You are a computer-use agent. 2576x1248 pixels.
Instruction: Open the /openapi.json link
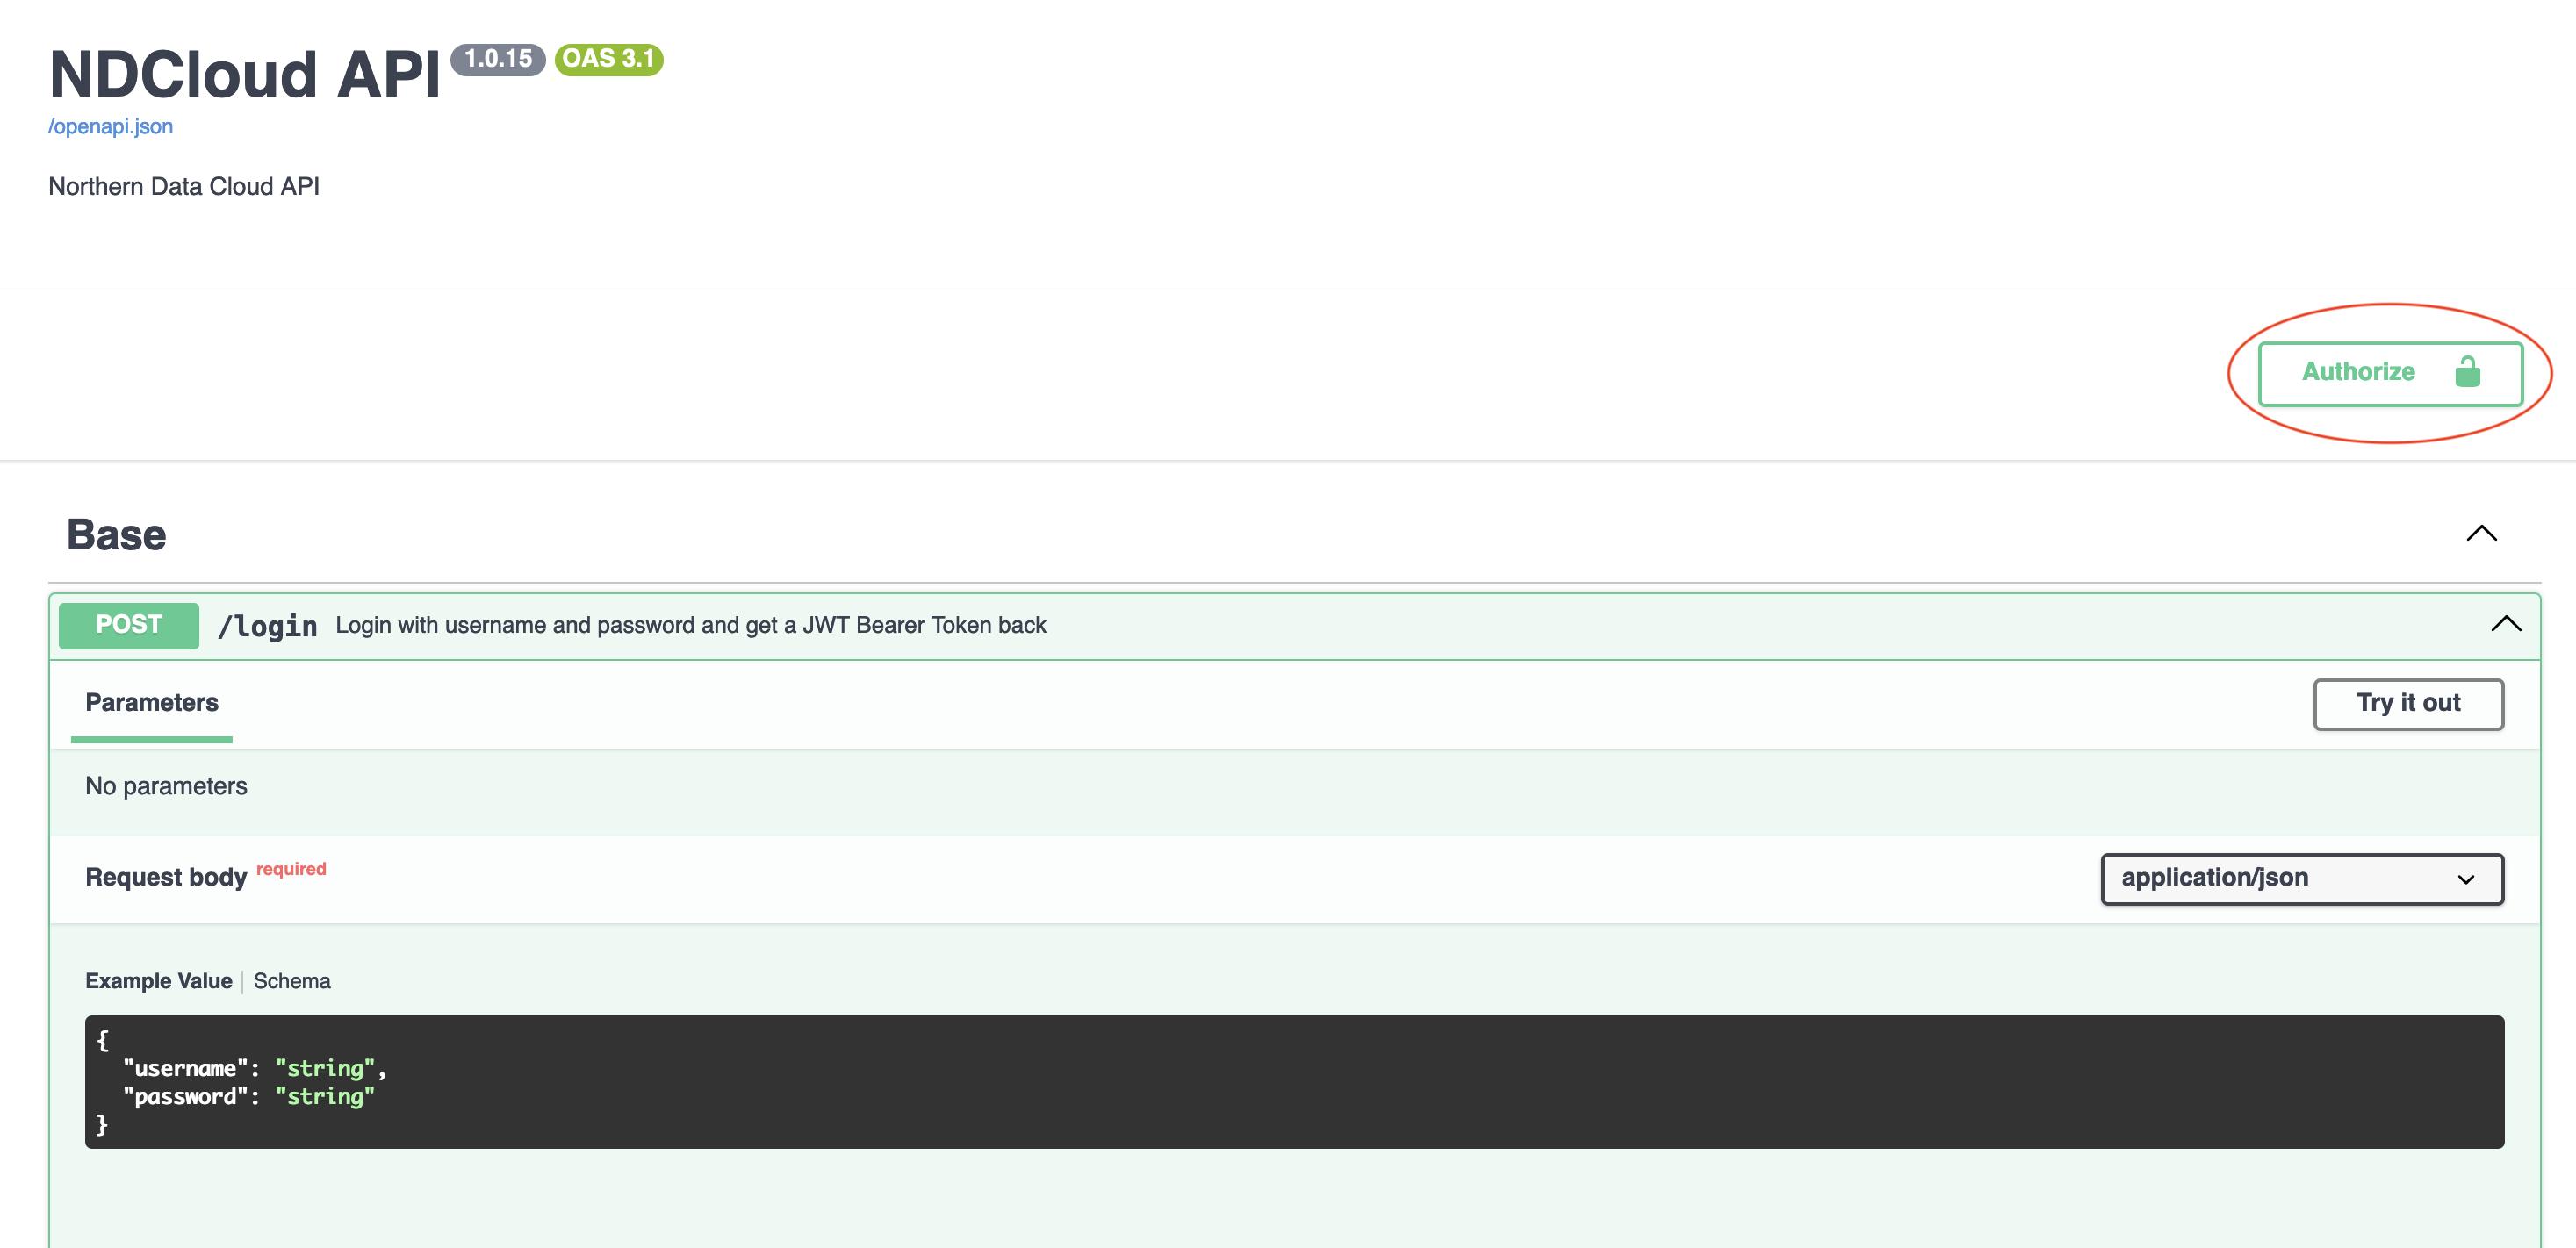pyautogui.click(x=110, y=127)
